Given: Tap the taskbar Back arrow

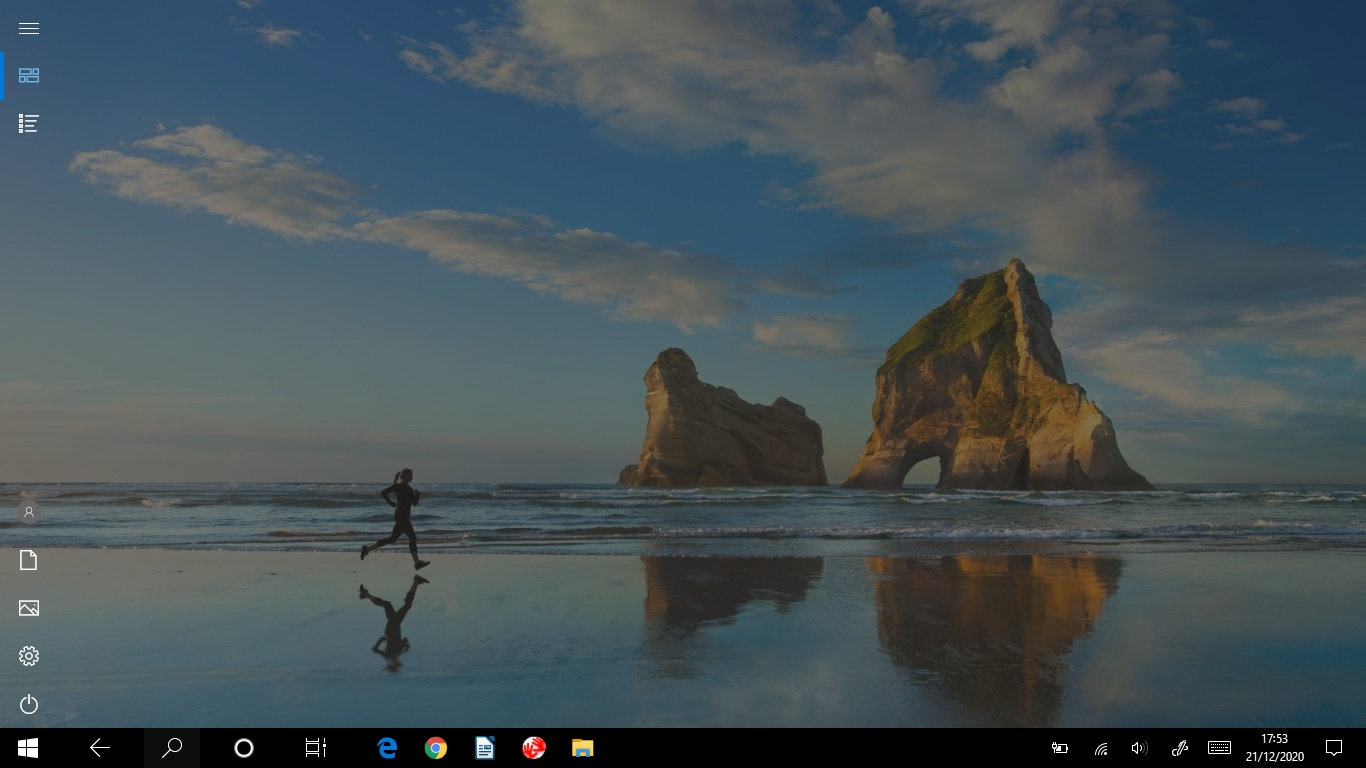Looking at the screenshot, I should tap(100, 748).
